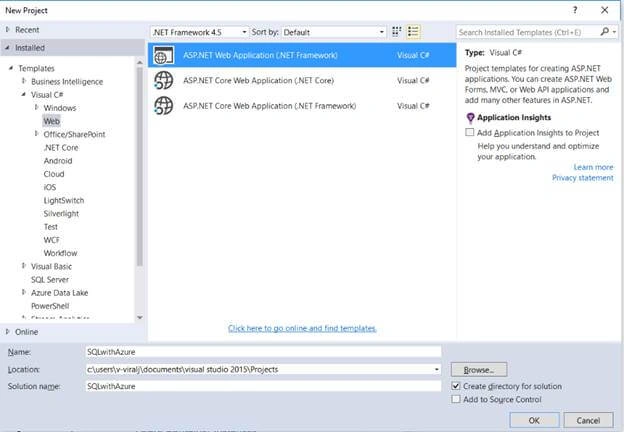The height and width of the screenshot is (432, 624).
Task: Open the Location path dropdown arrow
Action: tap(437, 369)
